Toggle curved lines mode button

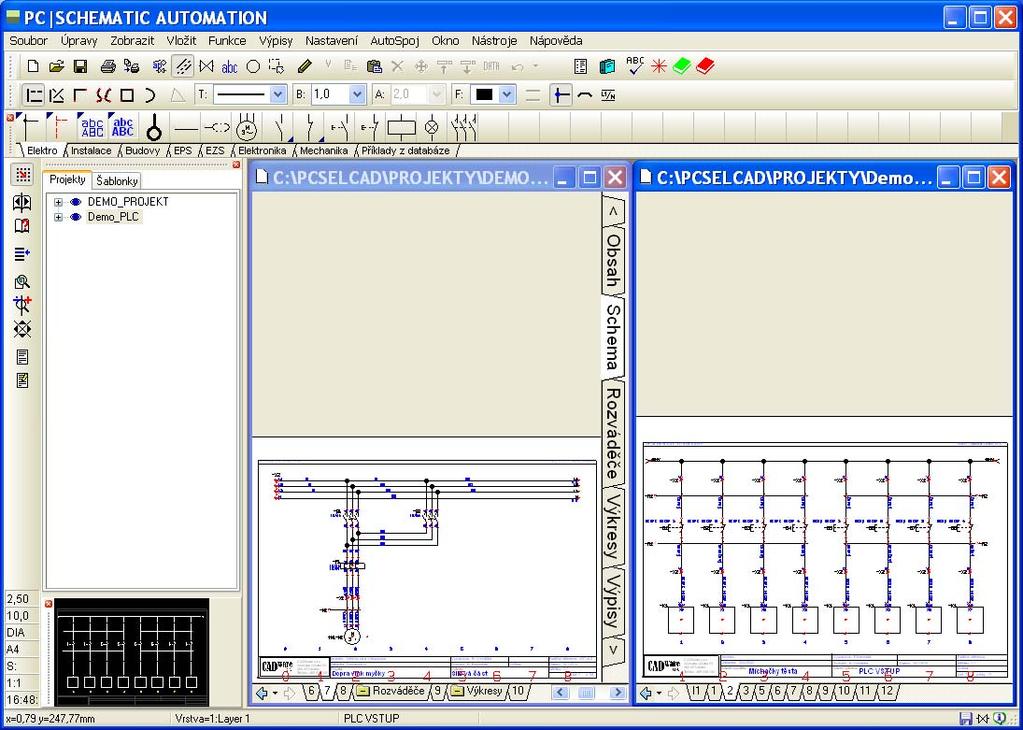[103, 96]
